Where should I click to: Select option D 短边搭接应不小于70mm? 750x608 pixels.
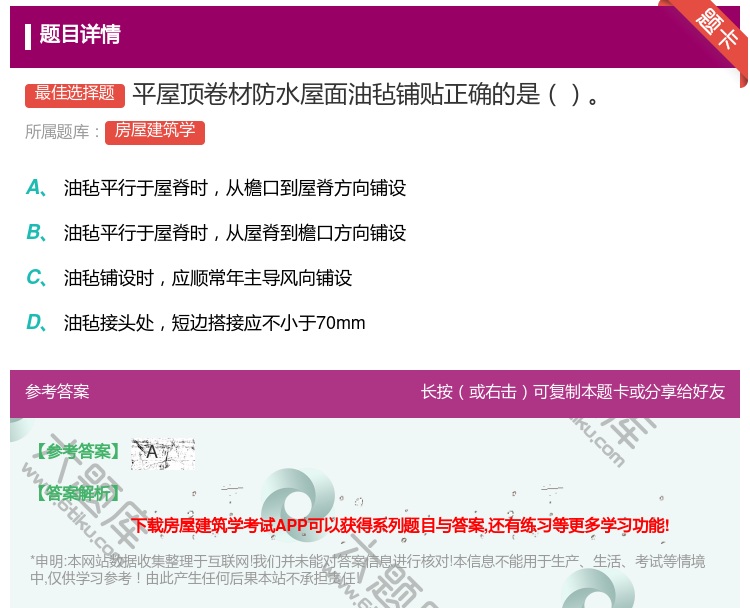[196, 323]
